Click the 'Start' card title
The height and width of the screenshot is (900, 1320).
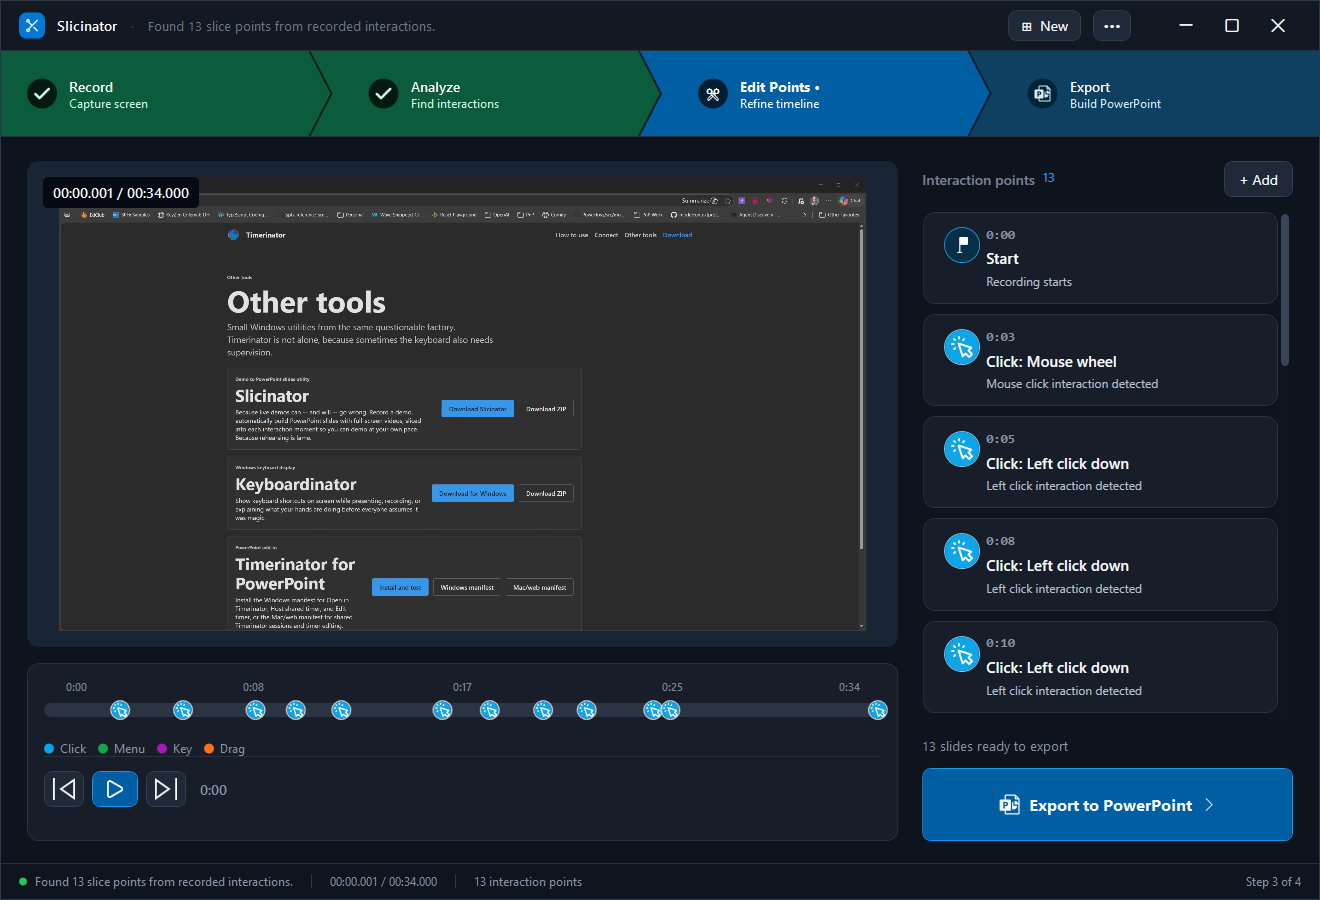[1002, 259]
